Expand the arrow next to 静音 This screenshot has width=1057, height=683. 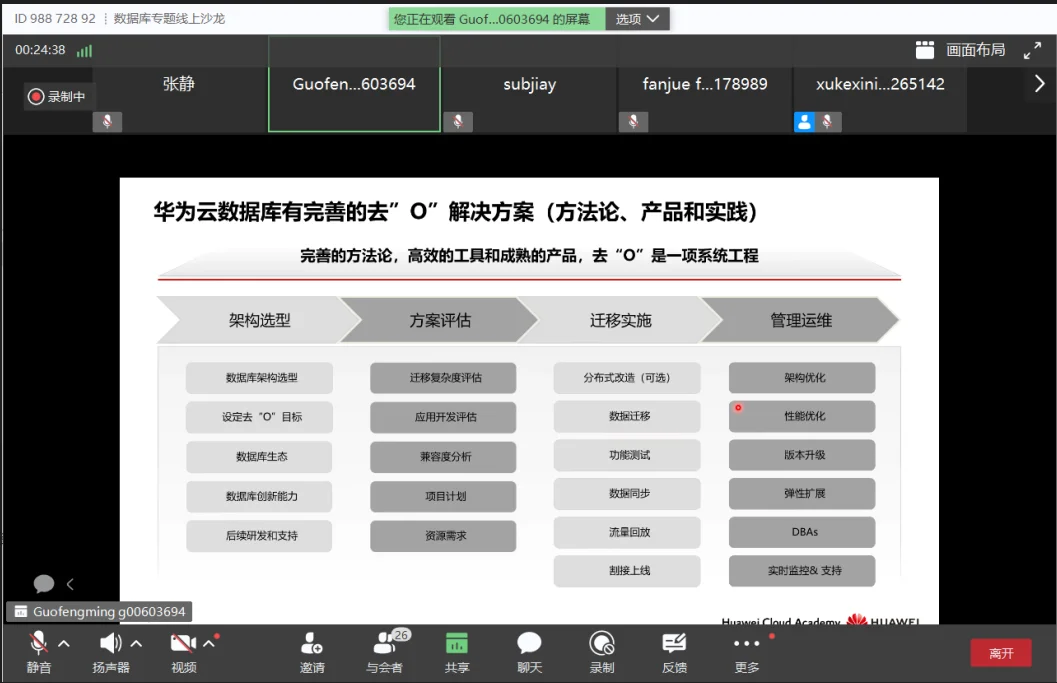(64, 643)
